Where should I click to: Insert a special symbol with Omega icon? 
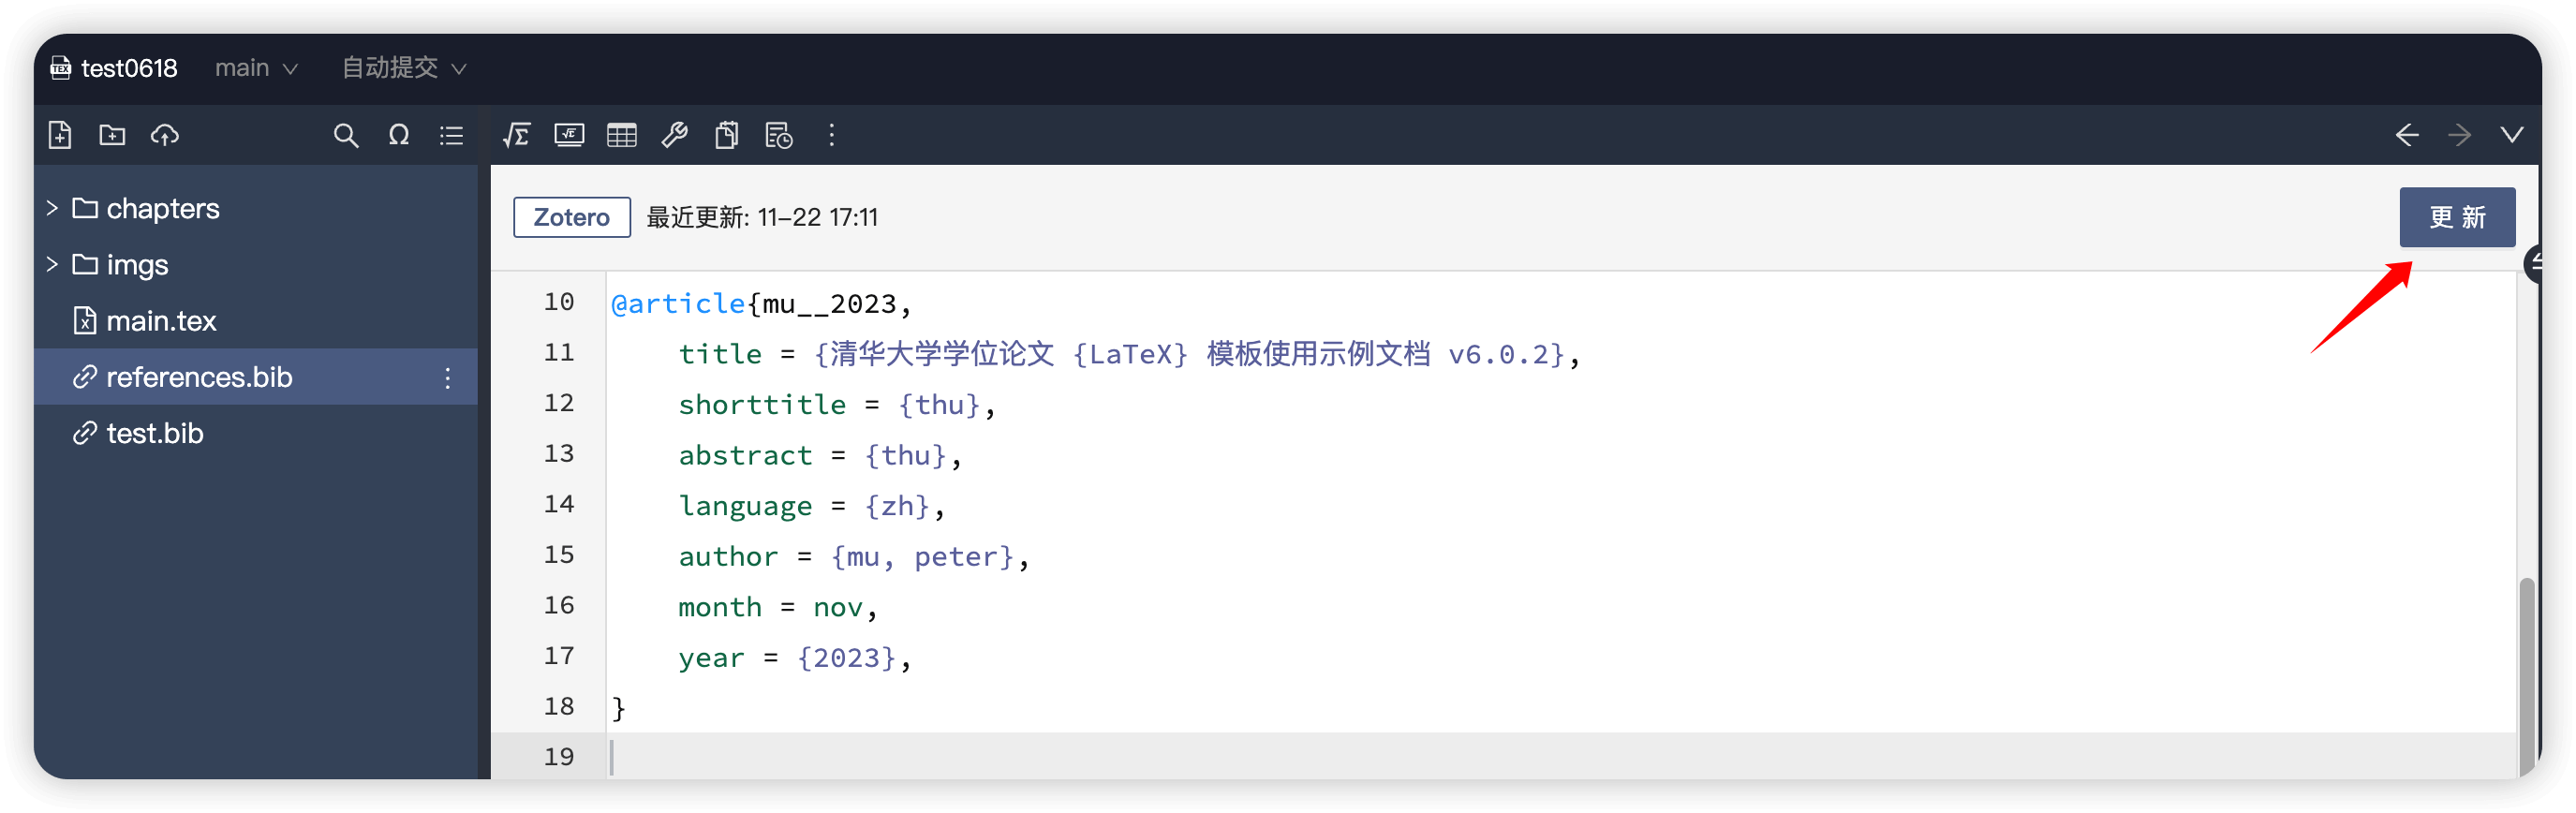[399, 135]
